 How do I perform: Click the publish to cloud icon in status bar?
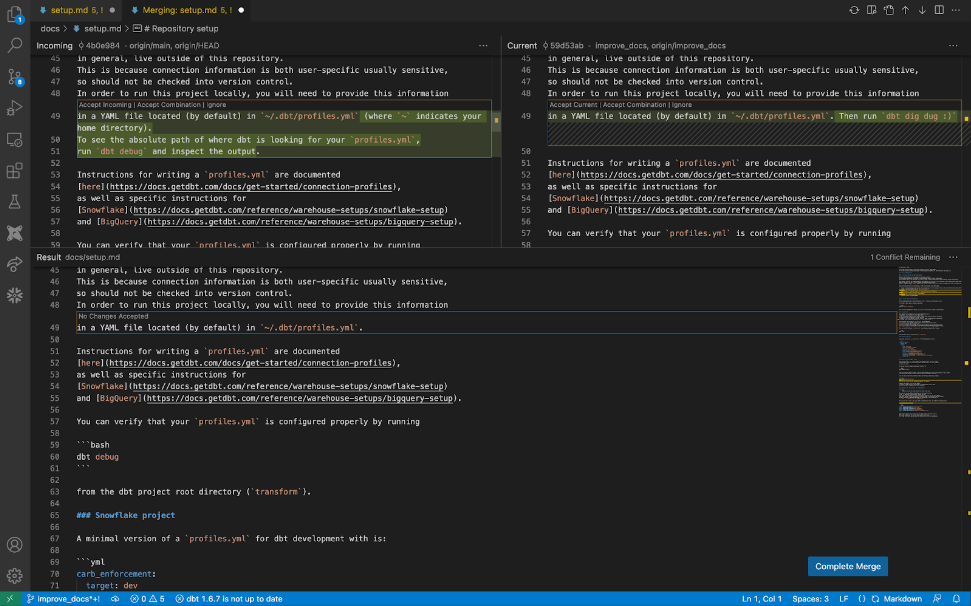pos(115,599)
